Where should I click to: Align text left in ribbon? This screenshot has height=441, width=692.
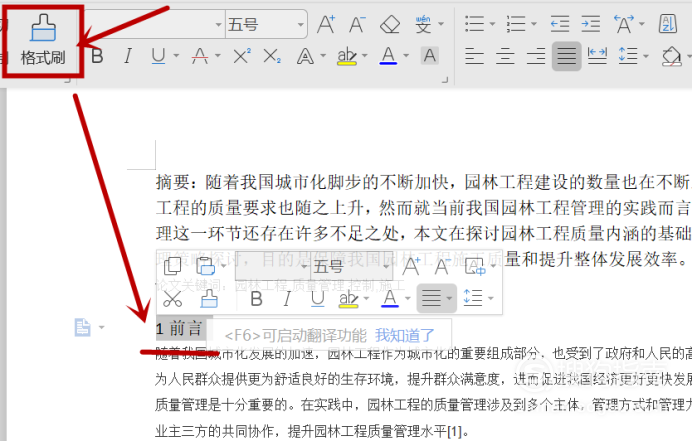pyautogui.click(x=474, y=56)
